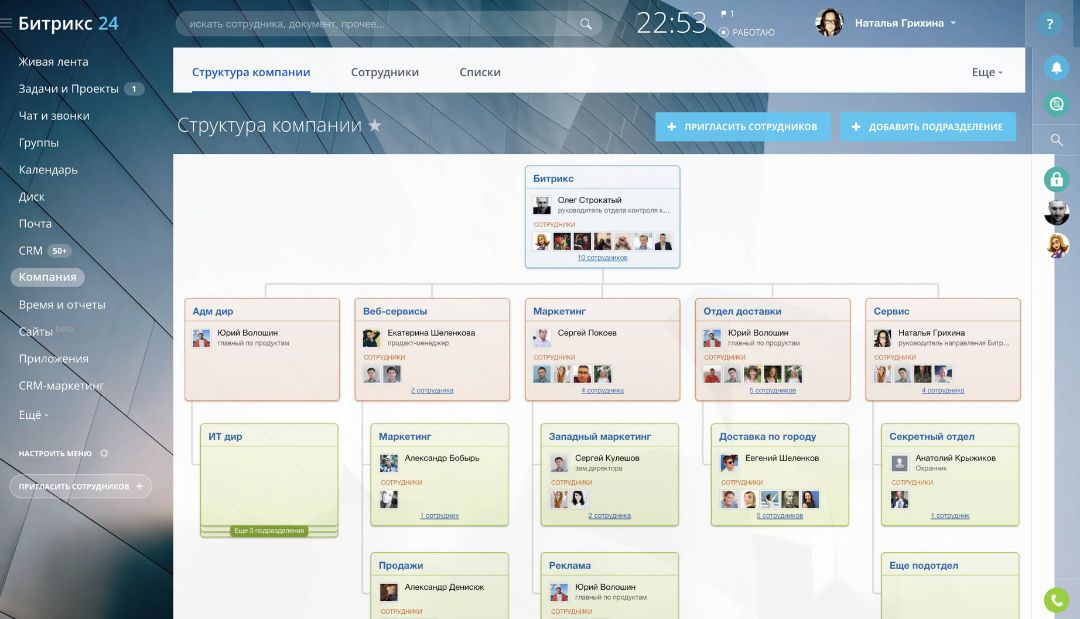Click the Битрикс 24 logo
Screen dimensions: 1080x619
click(68, 23)
